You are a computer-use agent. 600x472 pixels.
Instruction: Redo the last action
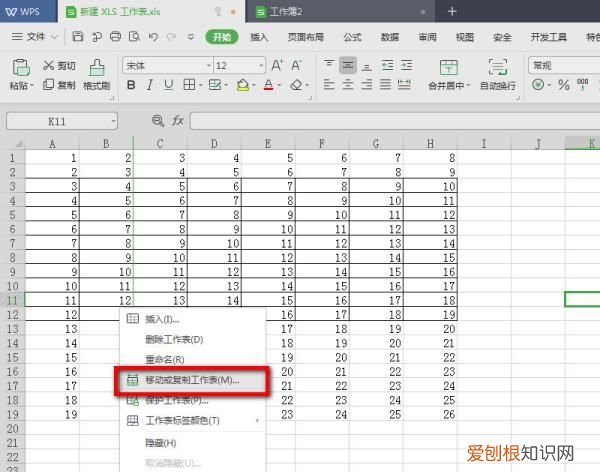click(x=171, y=36)
